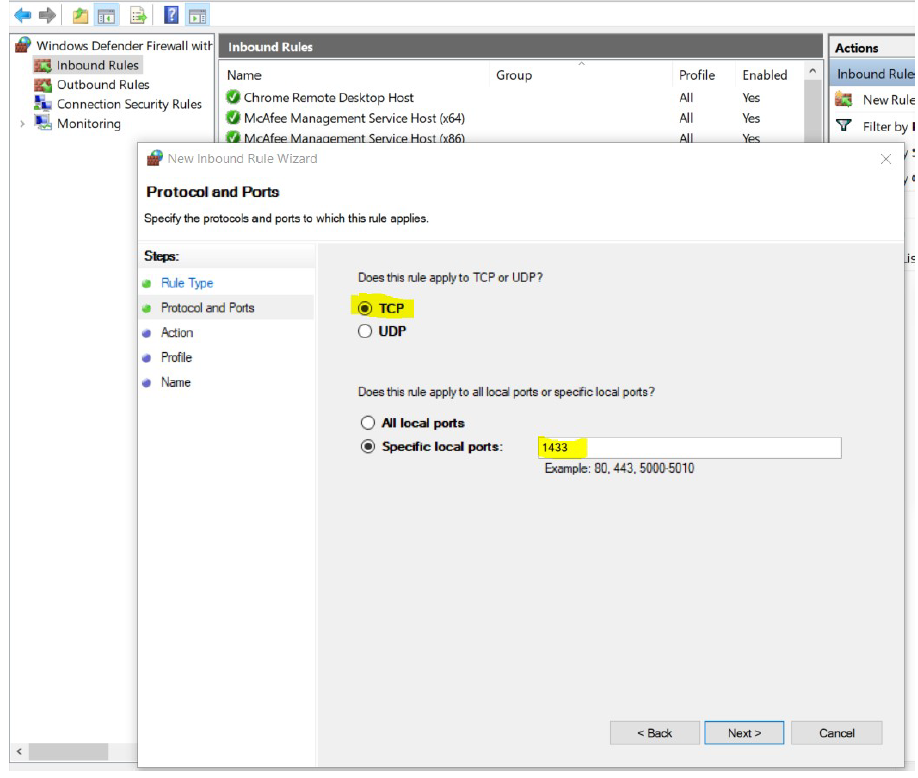This screenshot has width=918, height=778.
Task: Click the left pane scroll left arrow
Action: (19, 751)
